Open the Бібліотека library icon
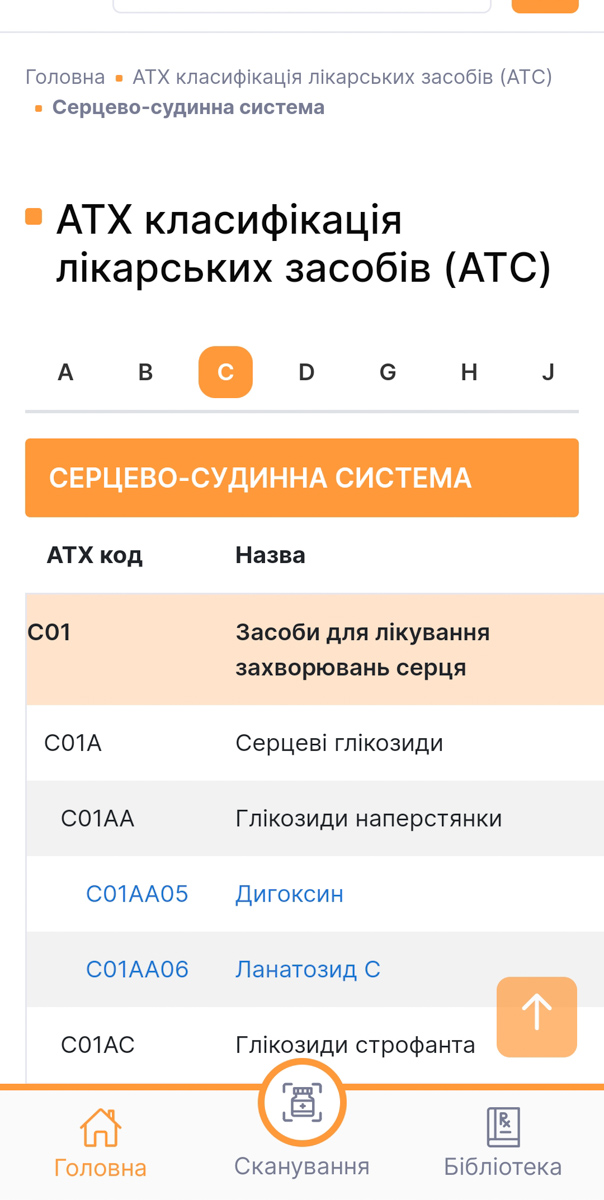This screenshot has width=604, height=1200. pyautogui.click(x=503, y=1127)
